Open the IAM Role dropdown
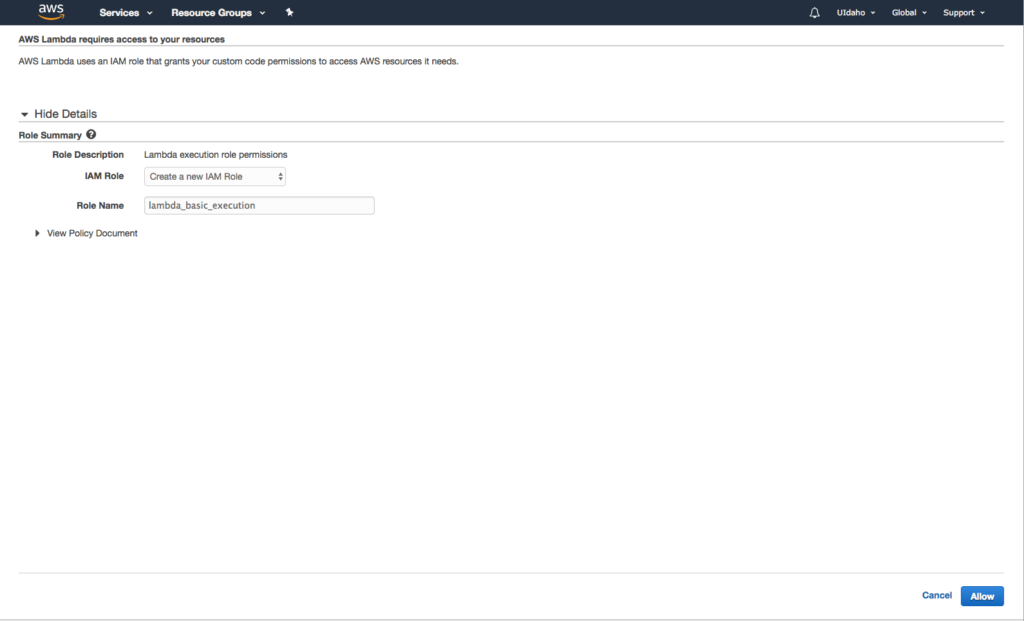1024x621 pixels. pos(215,176)
